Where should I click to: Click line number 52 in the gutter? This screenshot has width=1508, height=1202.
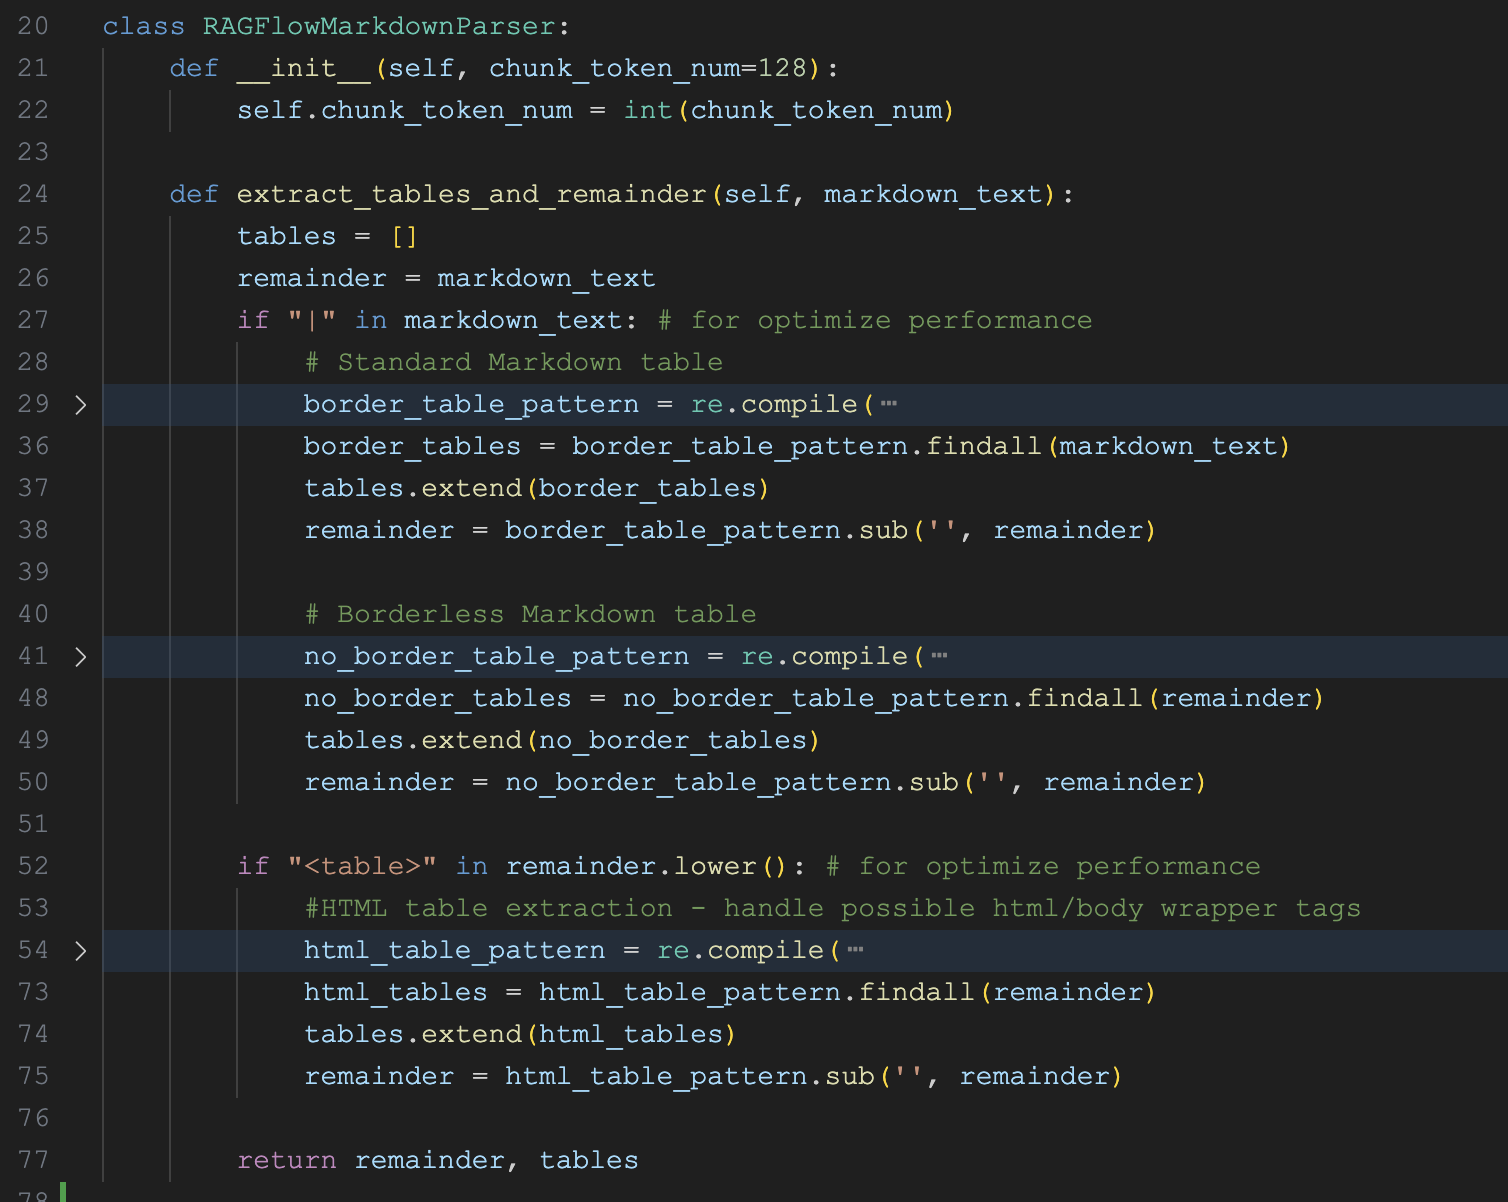[33, 866]
